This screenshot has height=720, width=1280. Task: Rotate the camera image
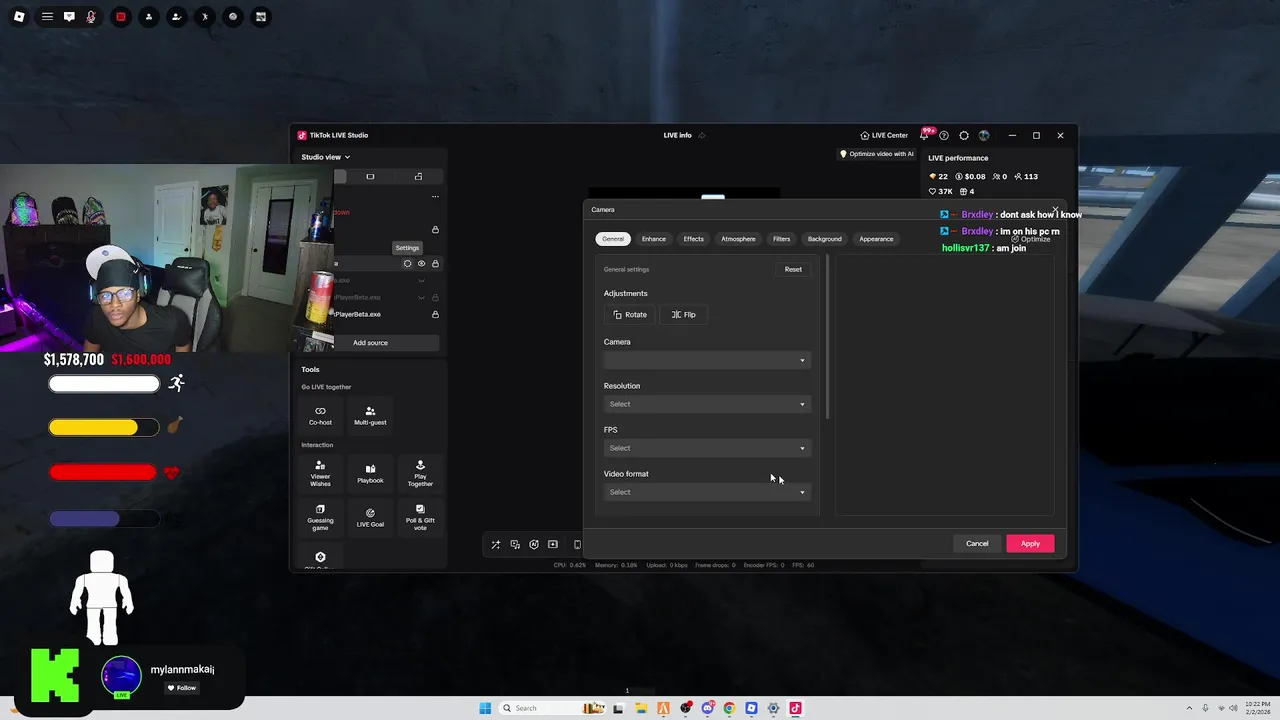[x=630, y=315]
